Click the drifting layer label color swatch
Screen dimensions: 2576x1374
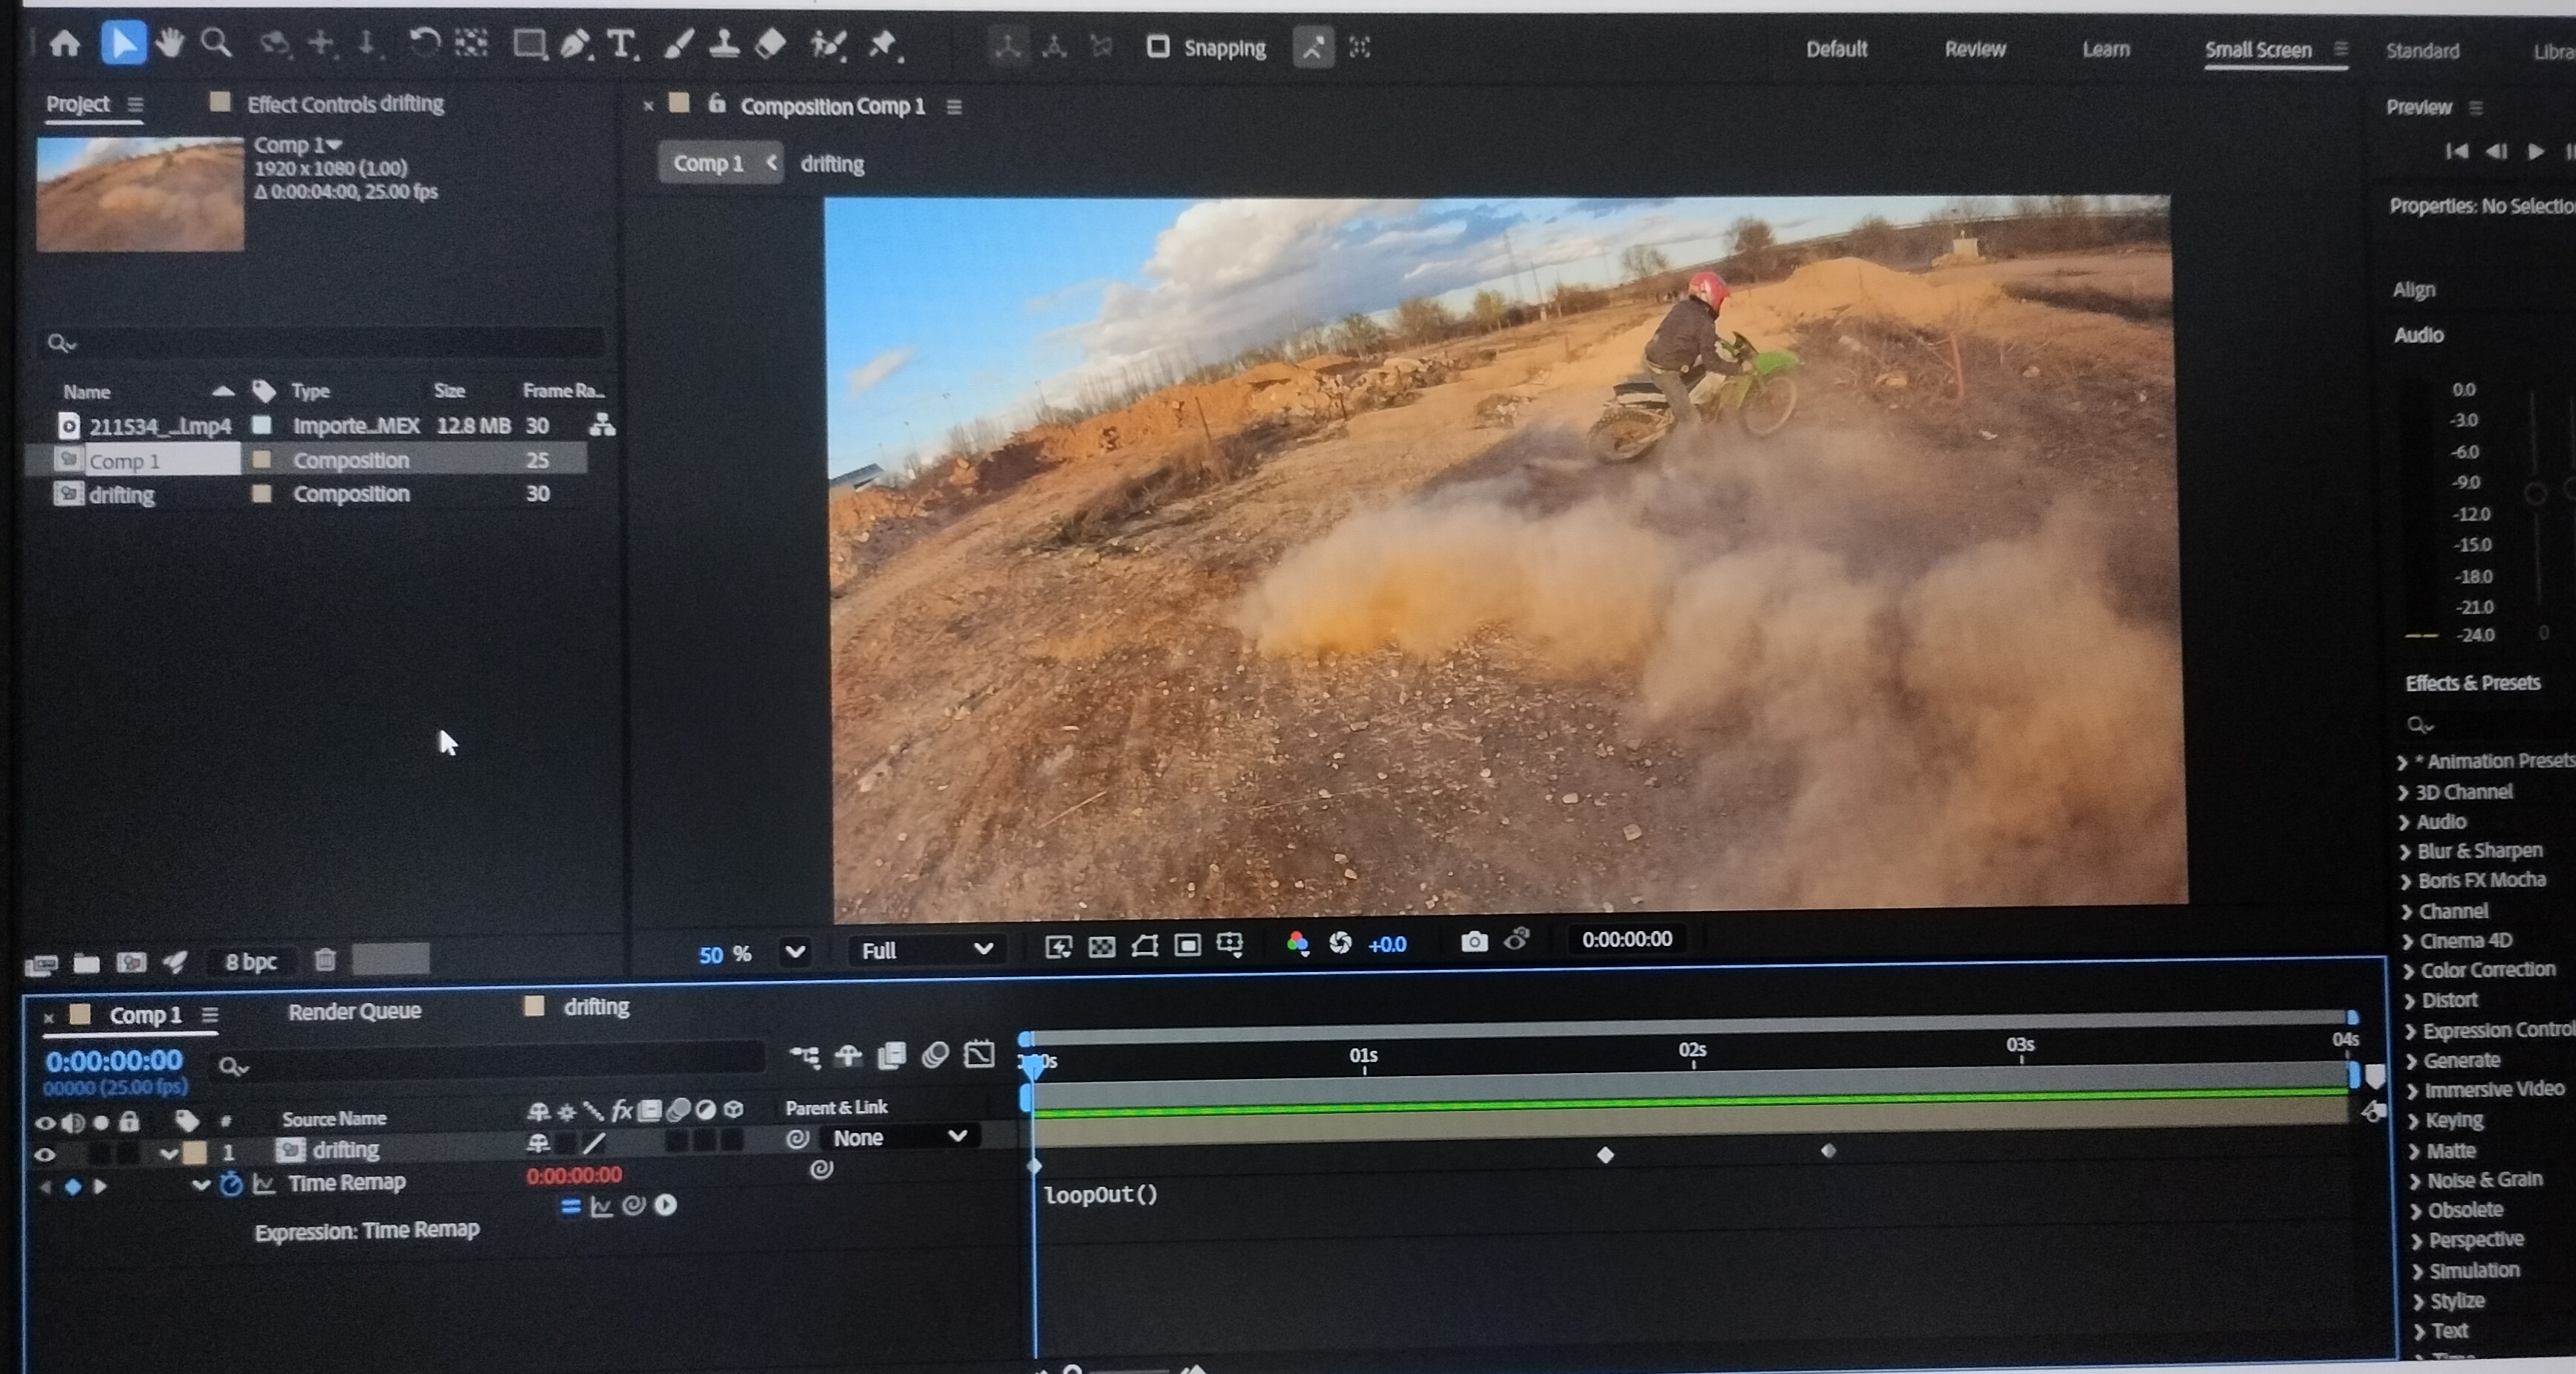196,1152
